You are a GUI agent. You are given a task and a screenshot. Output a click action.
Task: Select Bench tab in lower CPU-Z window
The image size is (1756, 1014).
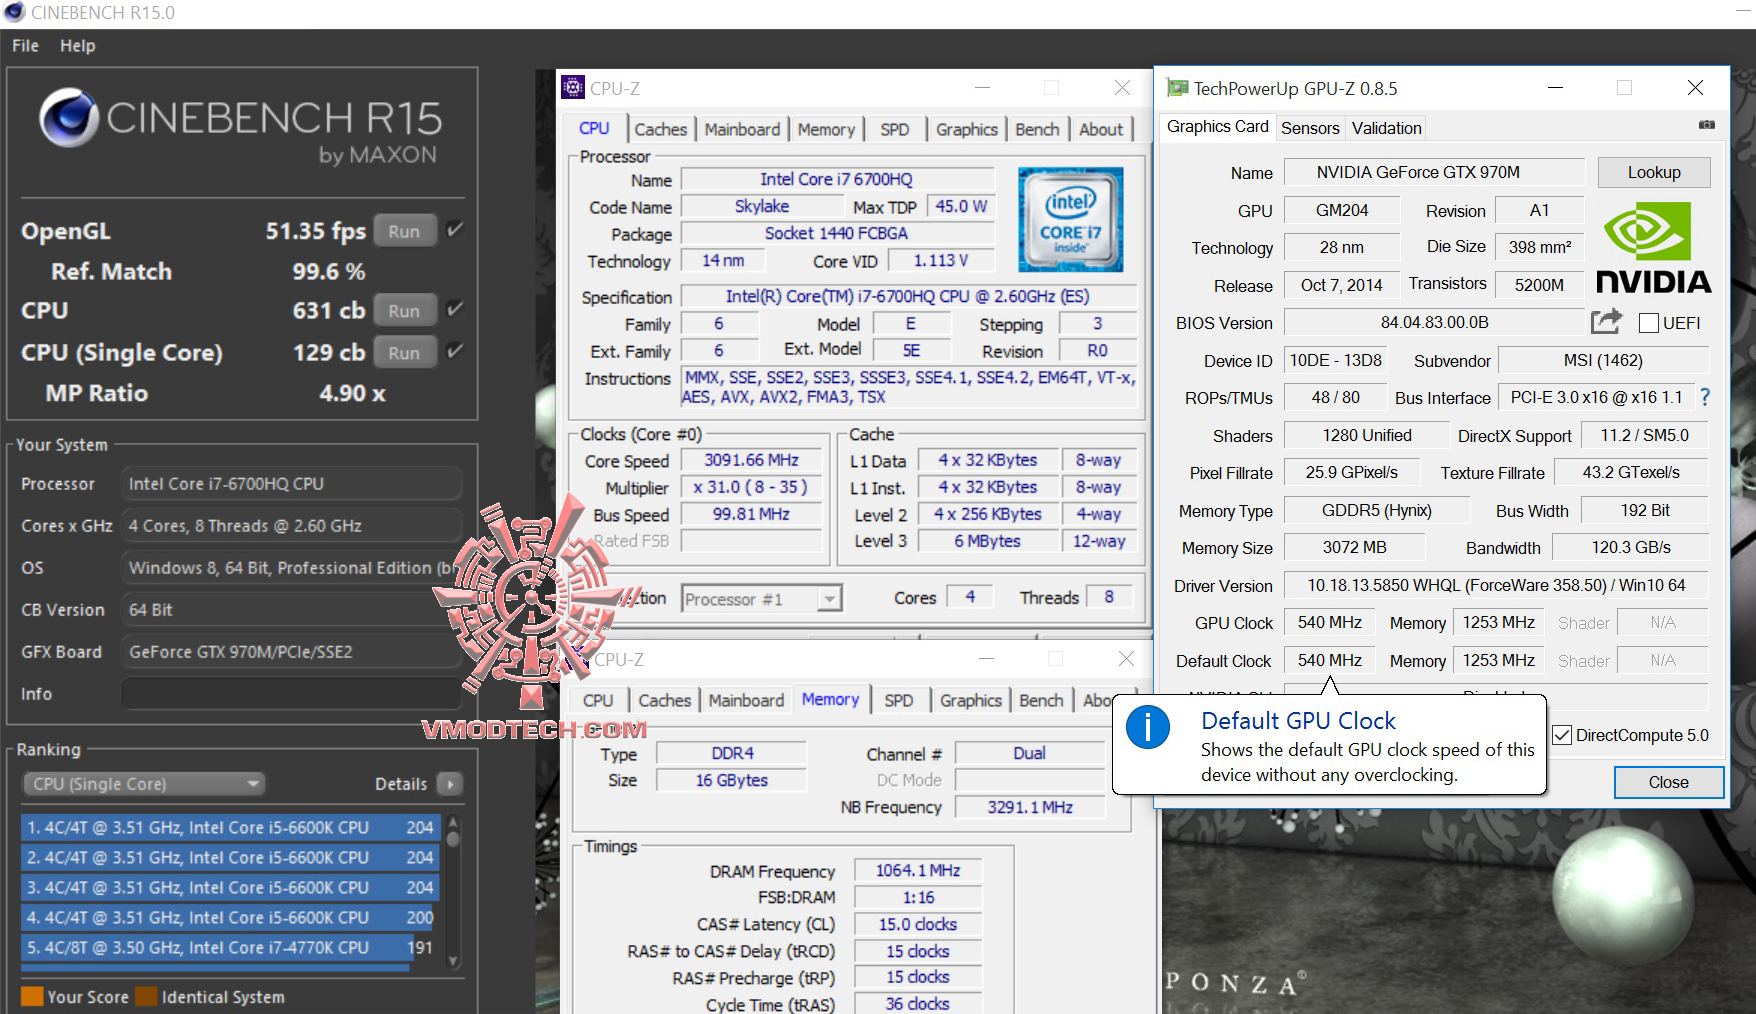(1041, 700)
